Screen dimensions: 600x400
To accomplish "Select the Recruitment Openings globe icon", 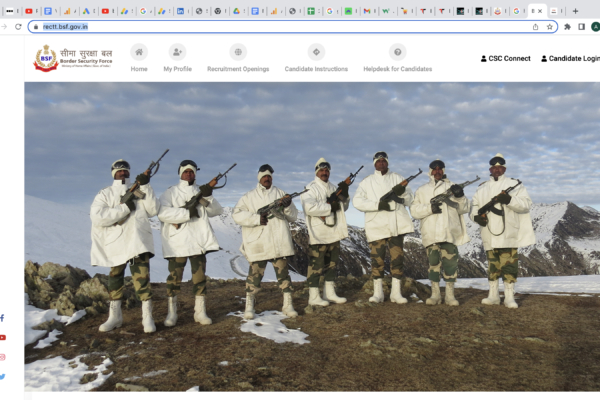I will [238, 52].
